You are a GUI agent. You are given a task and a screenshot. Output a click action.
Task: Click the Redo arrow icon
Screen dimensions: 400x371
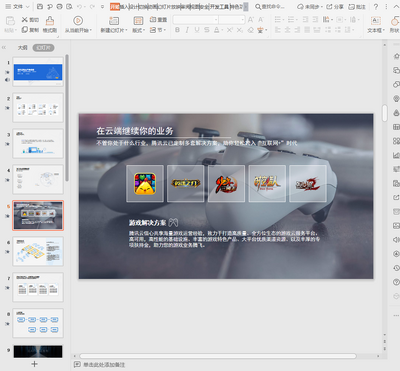pos(92,7)
